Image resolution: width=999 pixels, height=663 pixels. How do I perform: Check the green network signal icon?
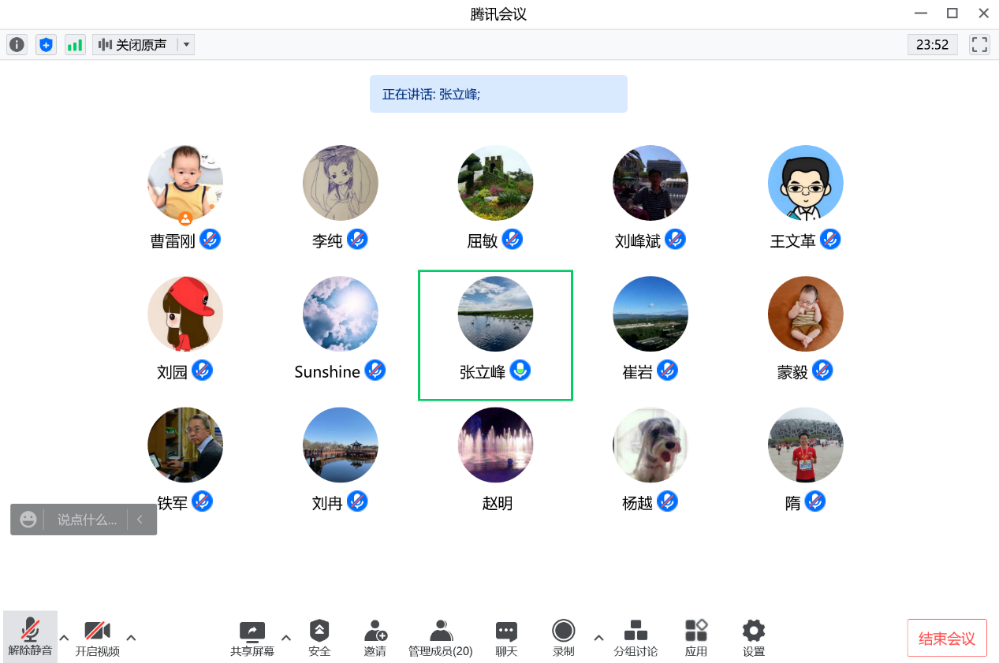coord(75,45)
